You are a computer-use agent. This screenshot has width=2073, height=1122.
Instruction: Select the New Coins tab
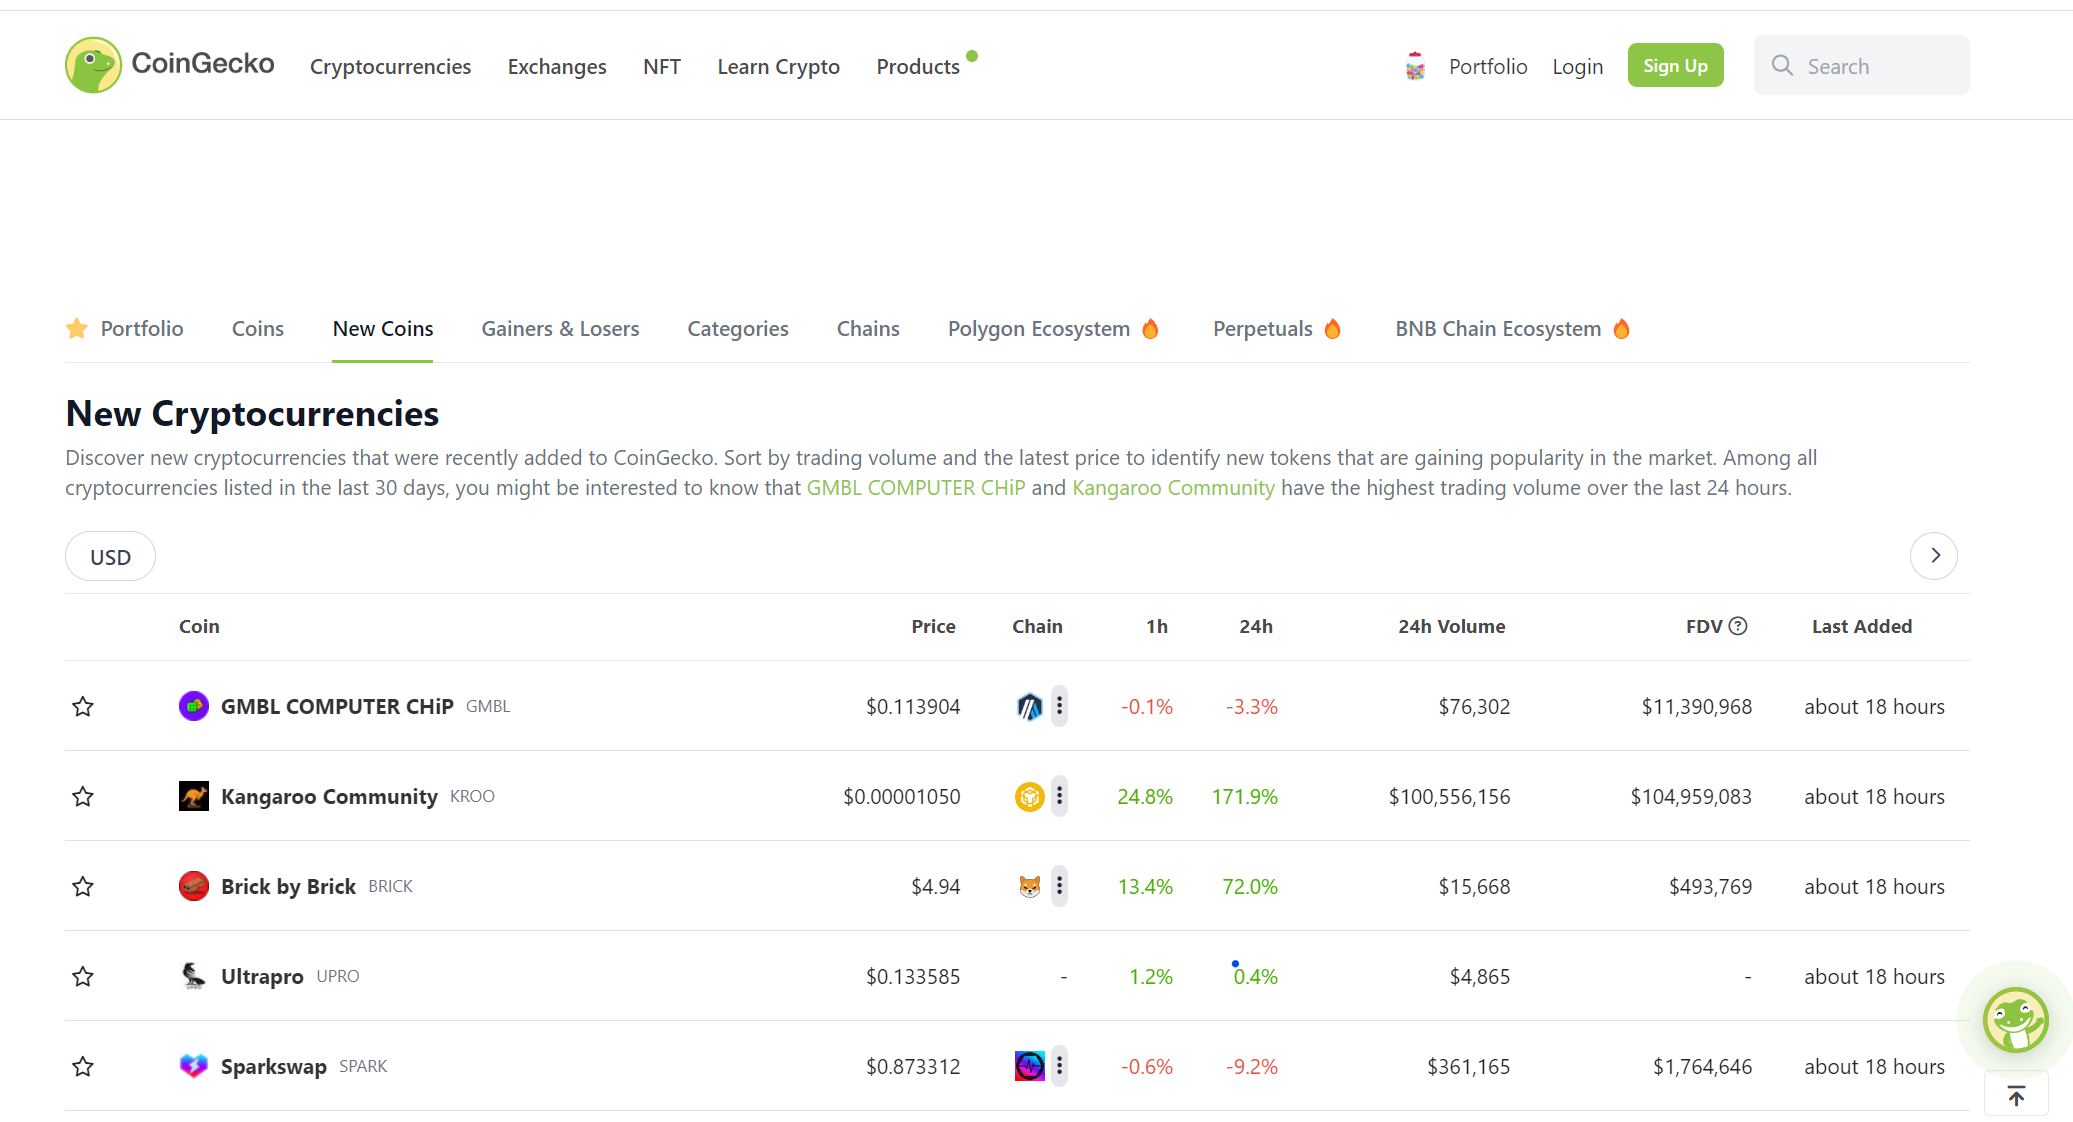(383, 328)
